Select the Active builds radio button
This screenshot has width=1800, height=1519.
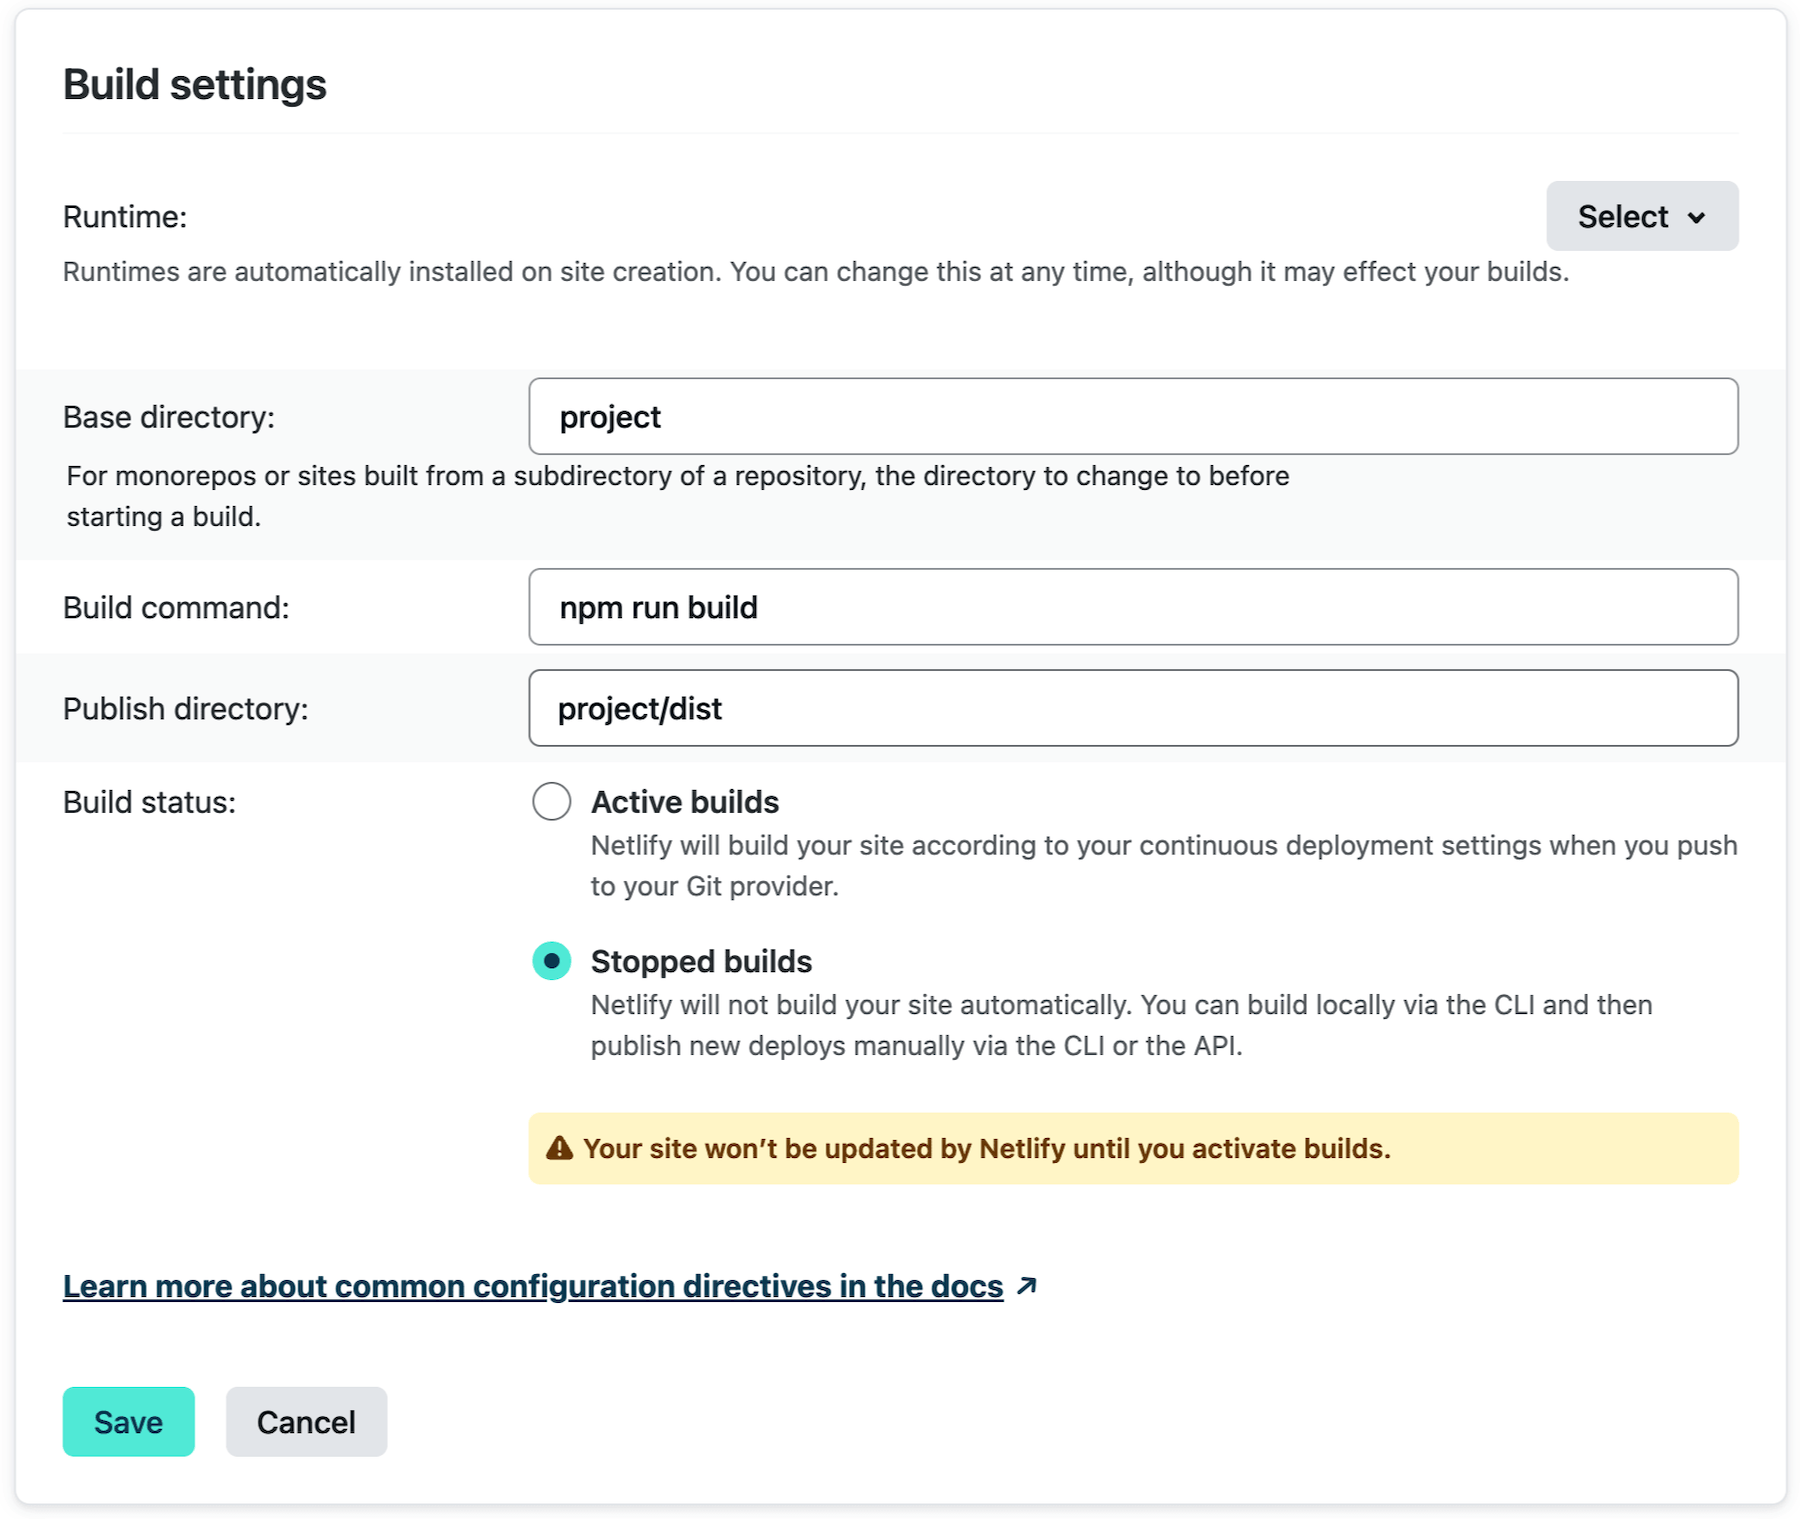551,802
